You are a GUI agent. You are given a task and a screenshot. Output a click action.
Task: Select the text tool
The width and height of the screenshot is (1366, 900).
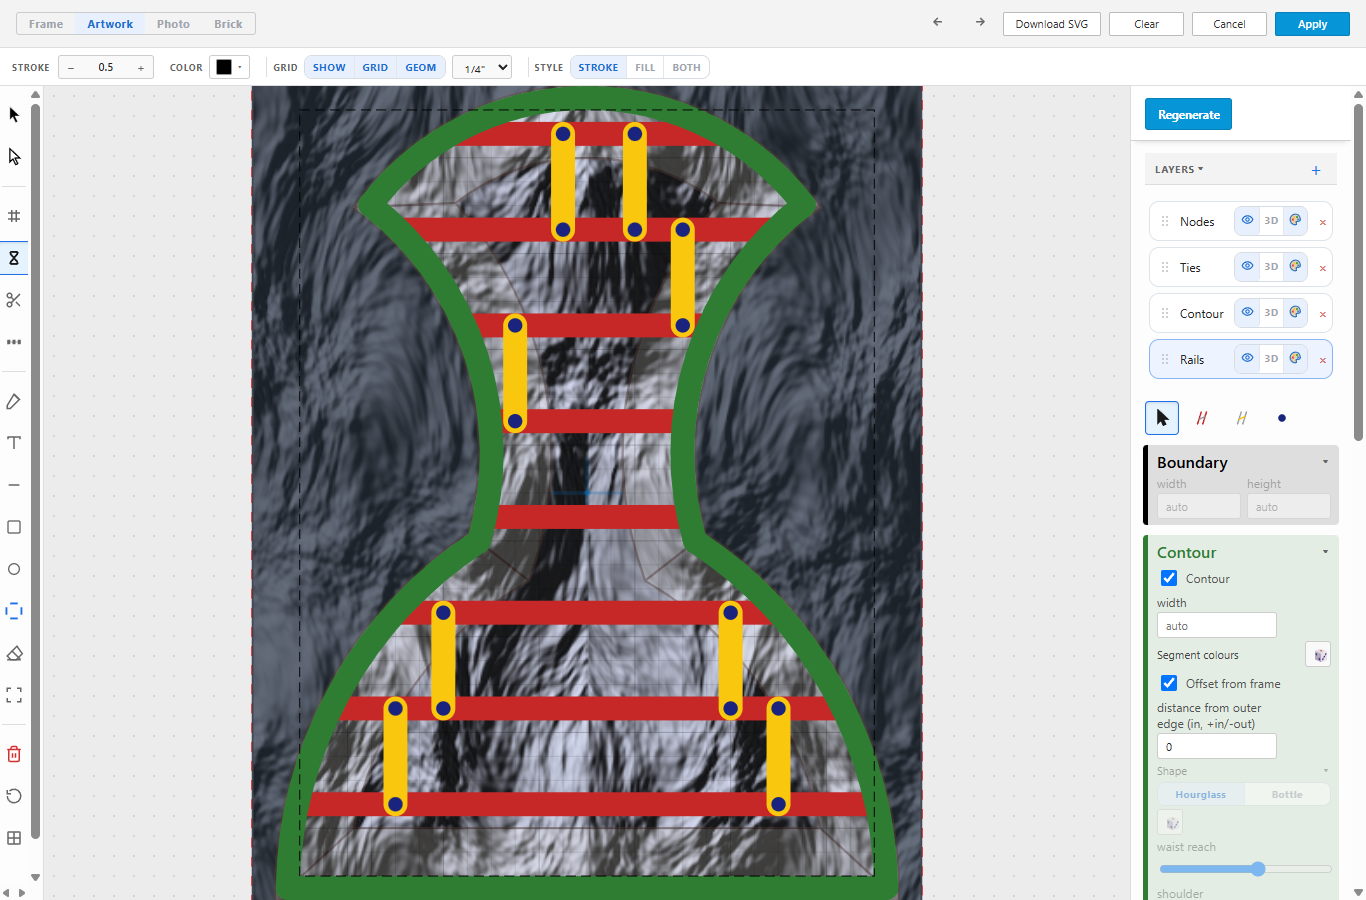coord(14,443)
